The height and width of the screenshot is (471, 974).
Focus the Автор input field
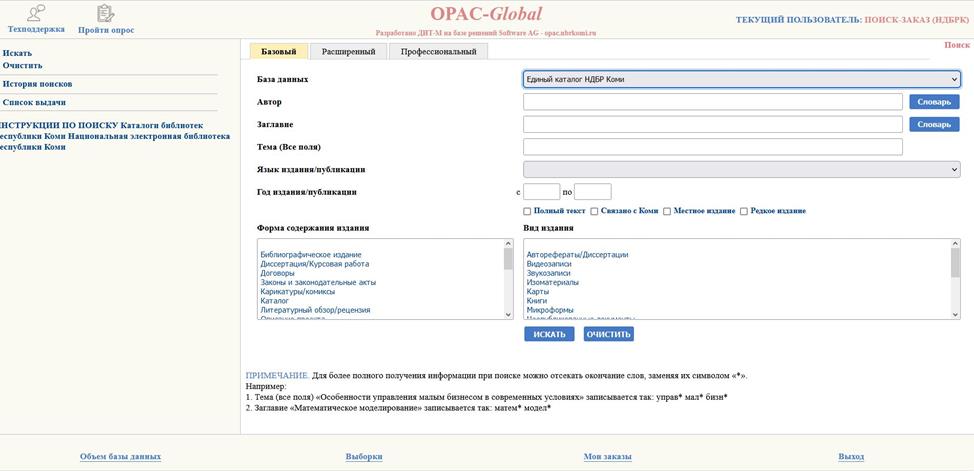tap(712, 102)
